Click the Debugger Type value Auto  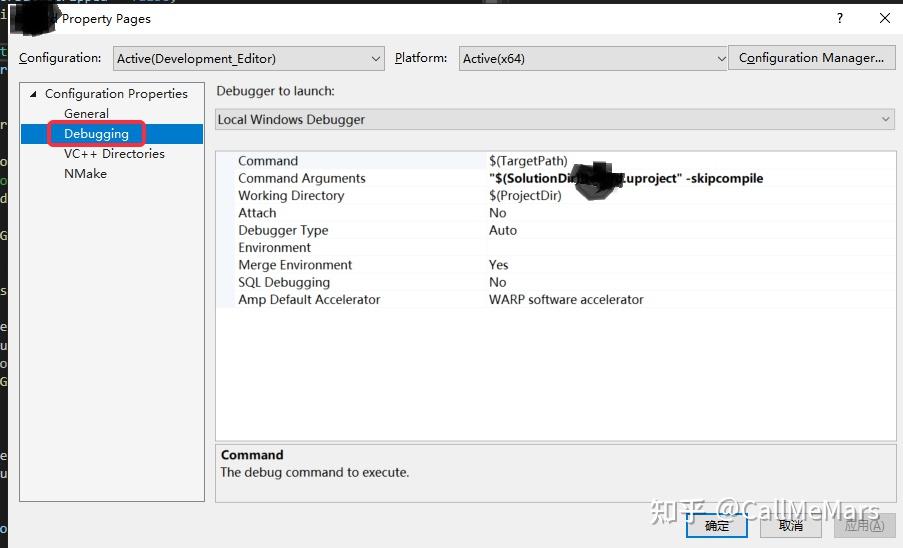pos(503,230)
